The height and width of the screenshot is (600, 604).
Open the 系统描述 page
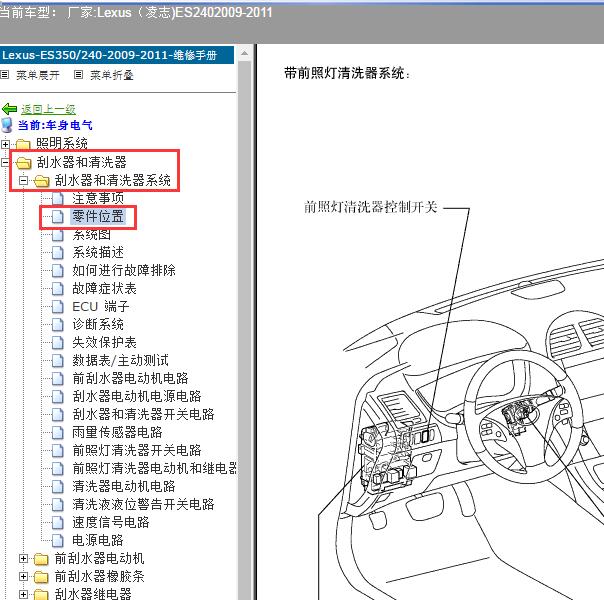(x=98, y=252)
